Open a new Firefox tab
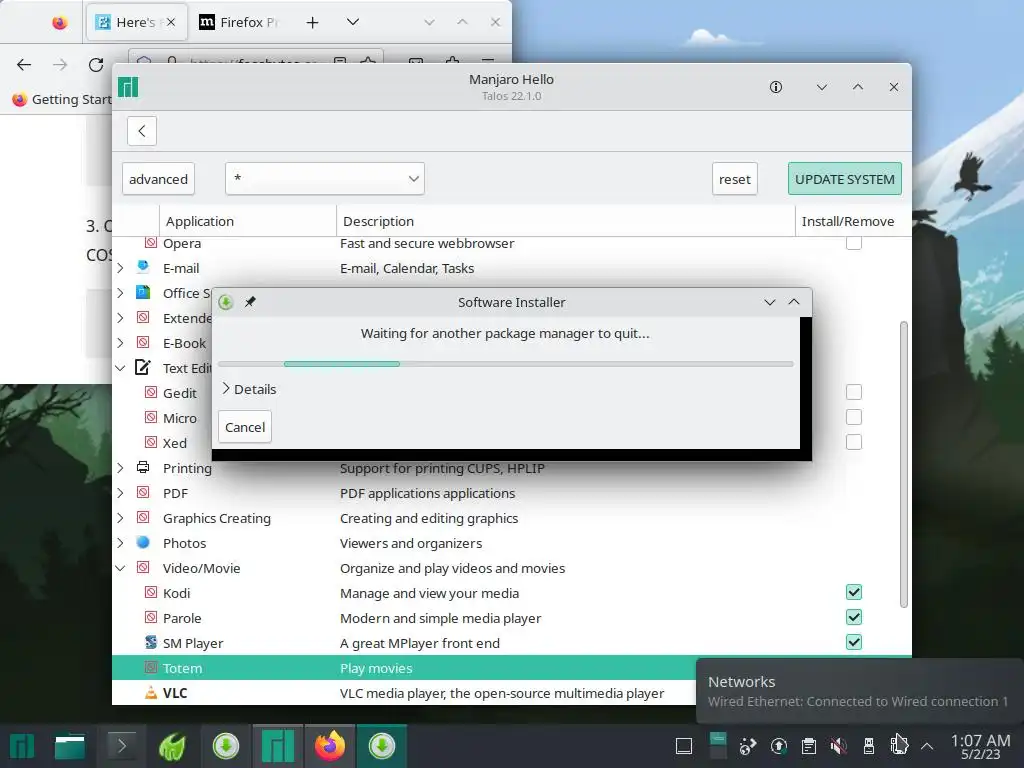The height and width of the screenshot is (768, 1024). pyautogui.click(x=312, y=22)
